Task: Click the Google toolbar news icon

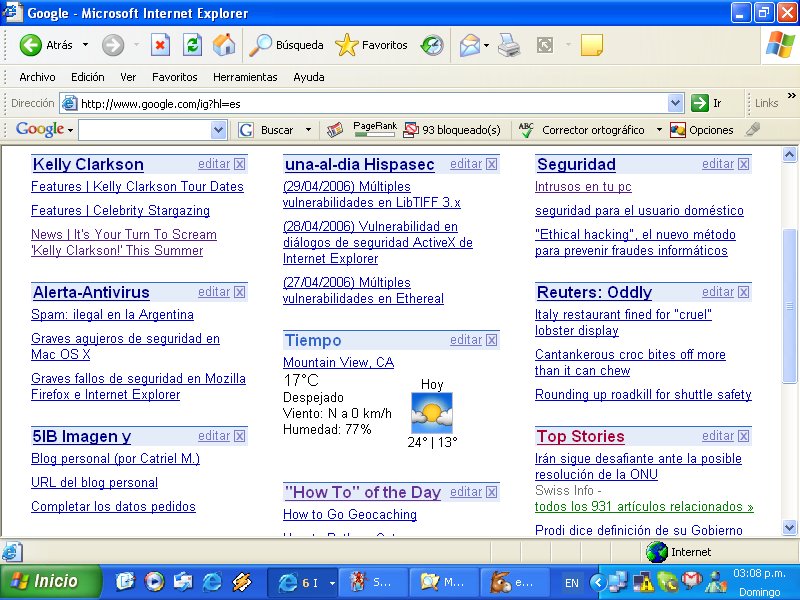Action: coord(335,130)
